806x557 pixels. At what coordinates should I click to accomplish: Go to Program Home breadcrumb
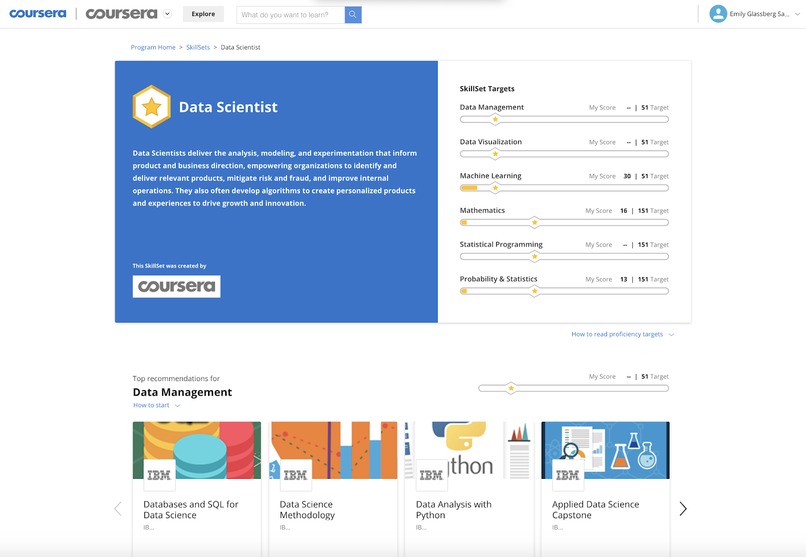pyautogui.click(x=153, y=47)
